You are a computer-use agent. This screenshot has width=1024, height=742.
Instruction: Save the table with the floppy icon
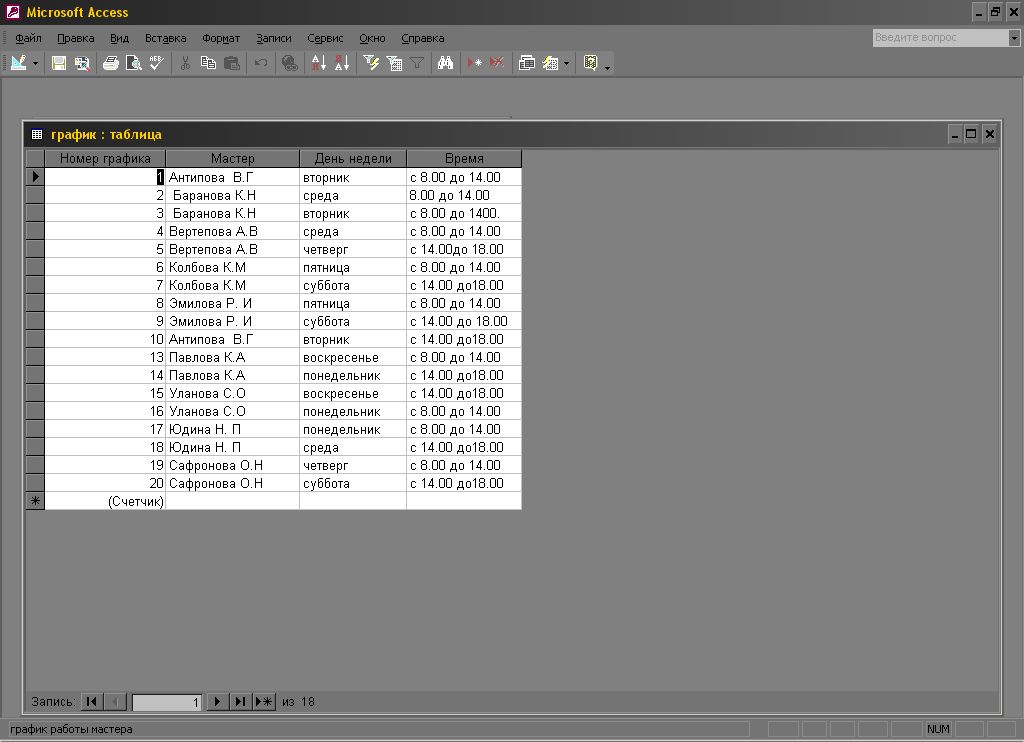59,63
